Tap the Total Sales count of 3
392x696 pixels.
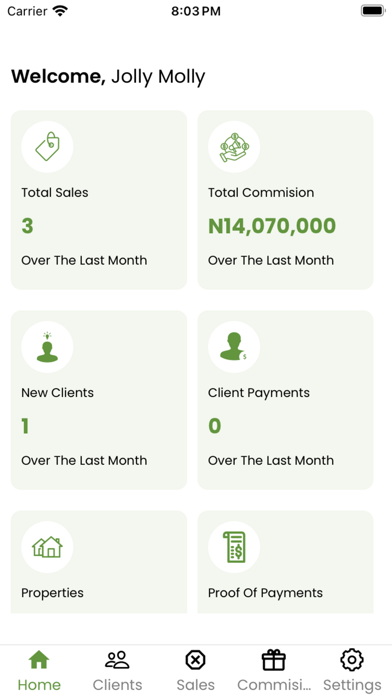tap(27, 226)
